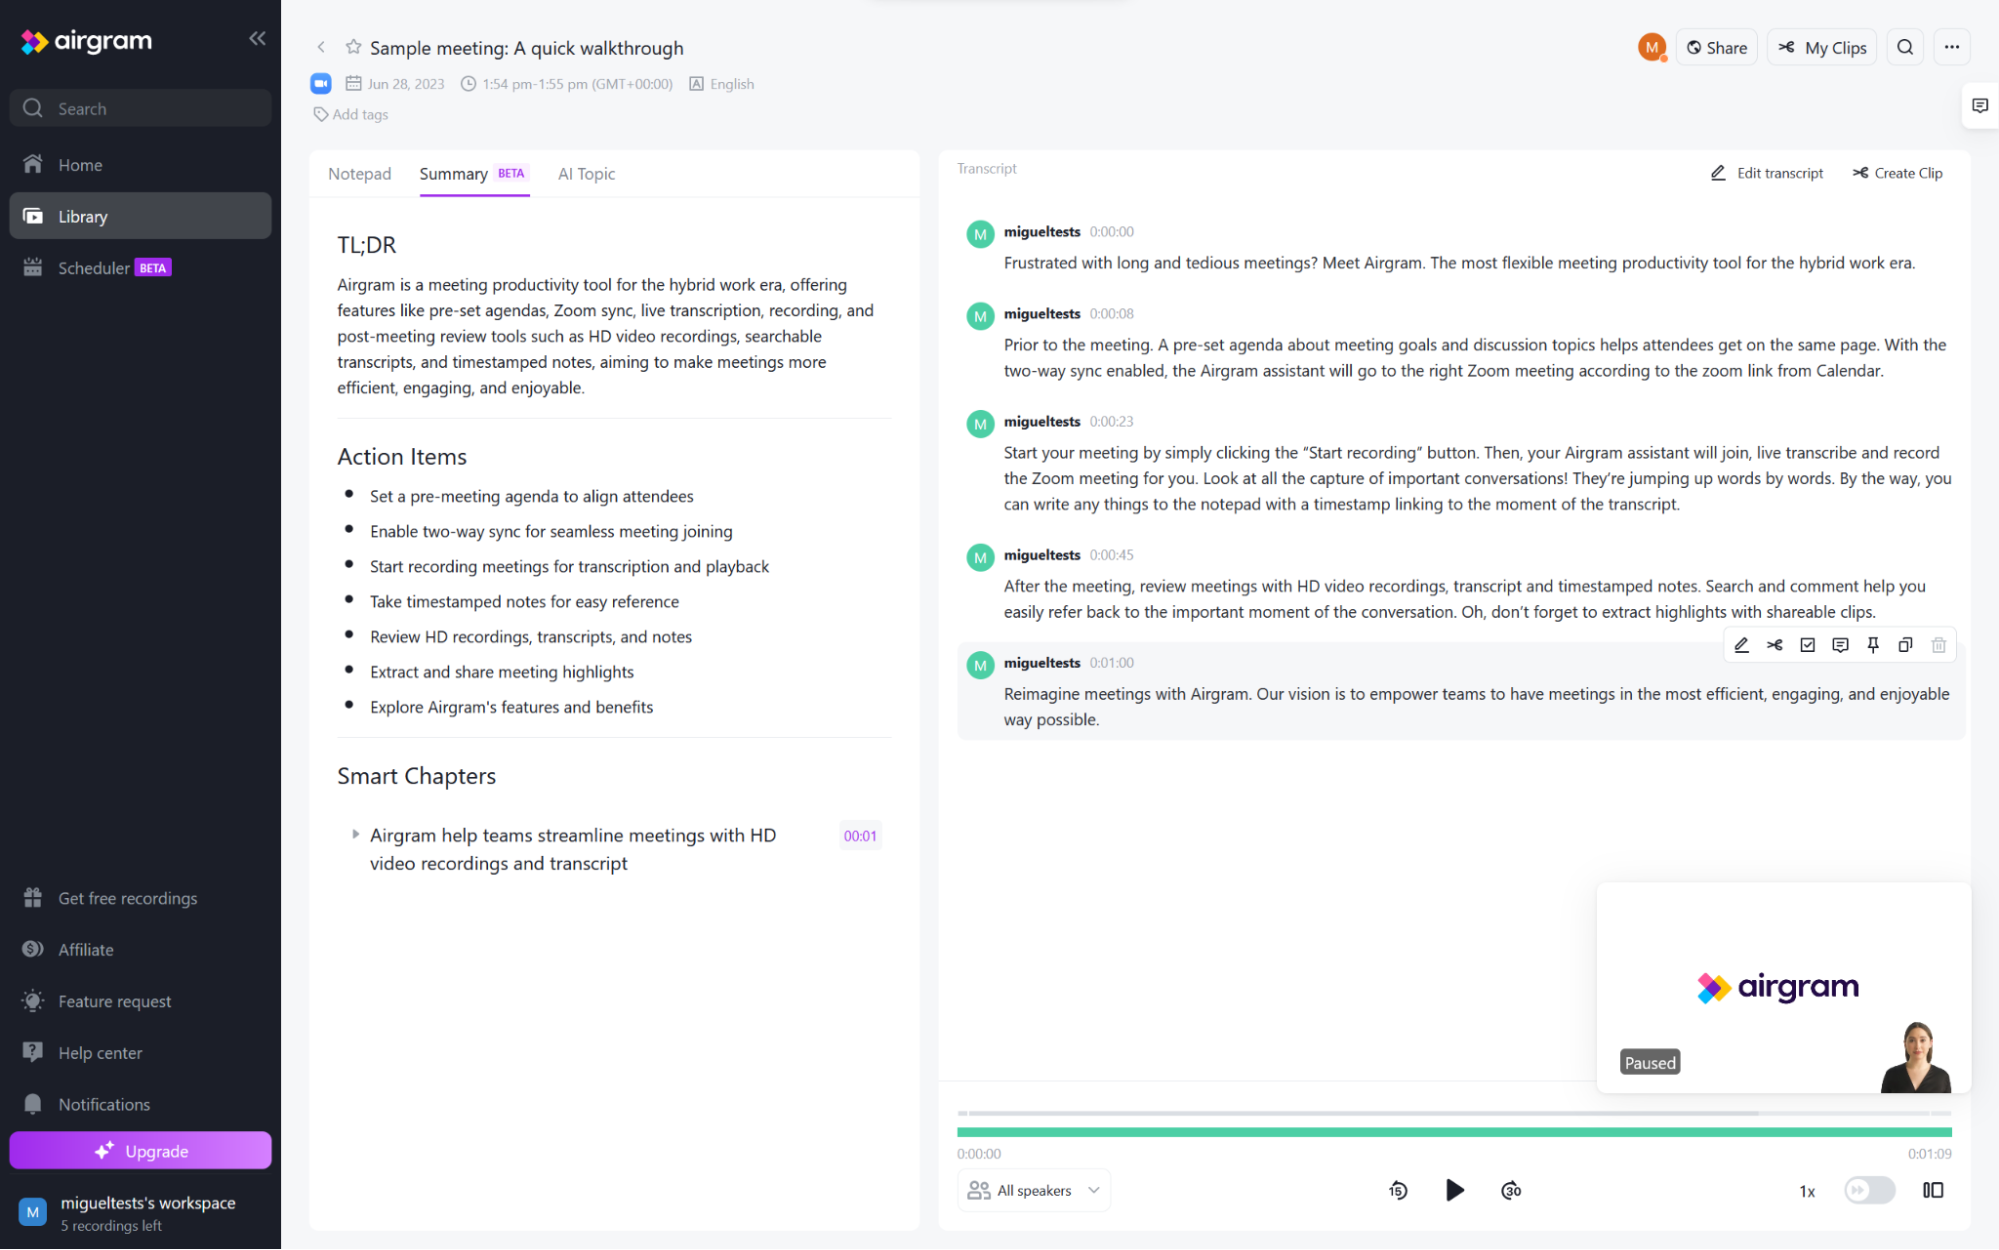Jump to the 00:01 chapter timestamp
Screen dimensions: 1999x1250
(x=860, y=836)
